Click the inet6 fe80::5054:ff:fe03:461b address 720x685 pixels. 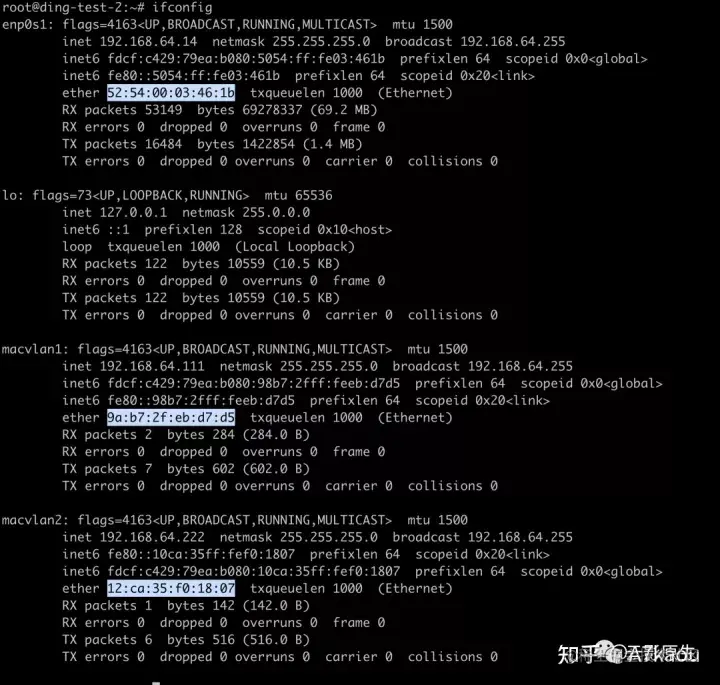click(x=193, y=75)
